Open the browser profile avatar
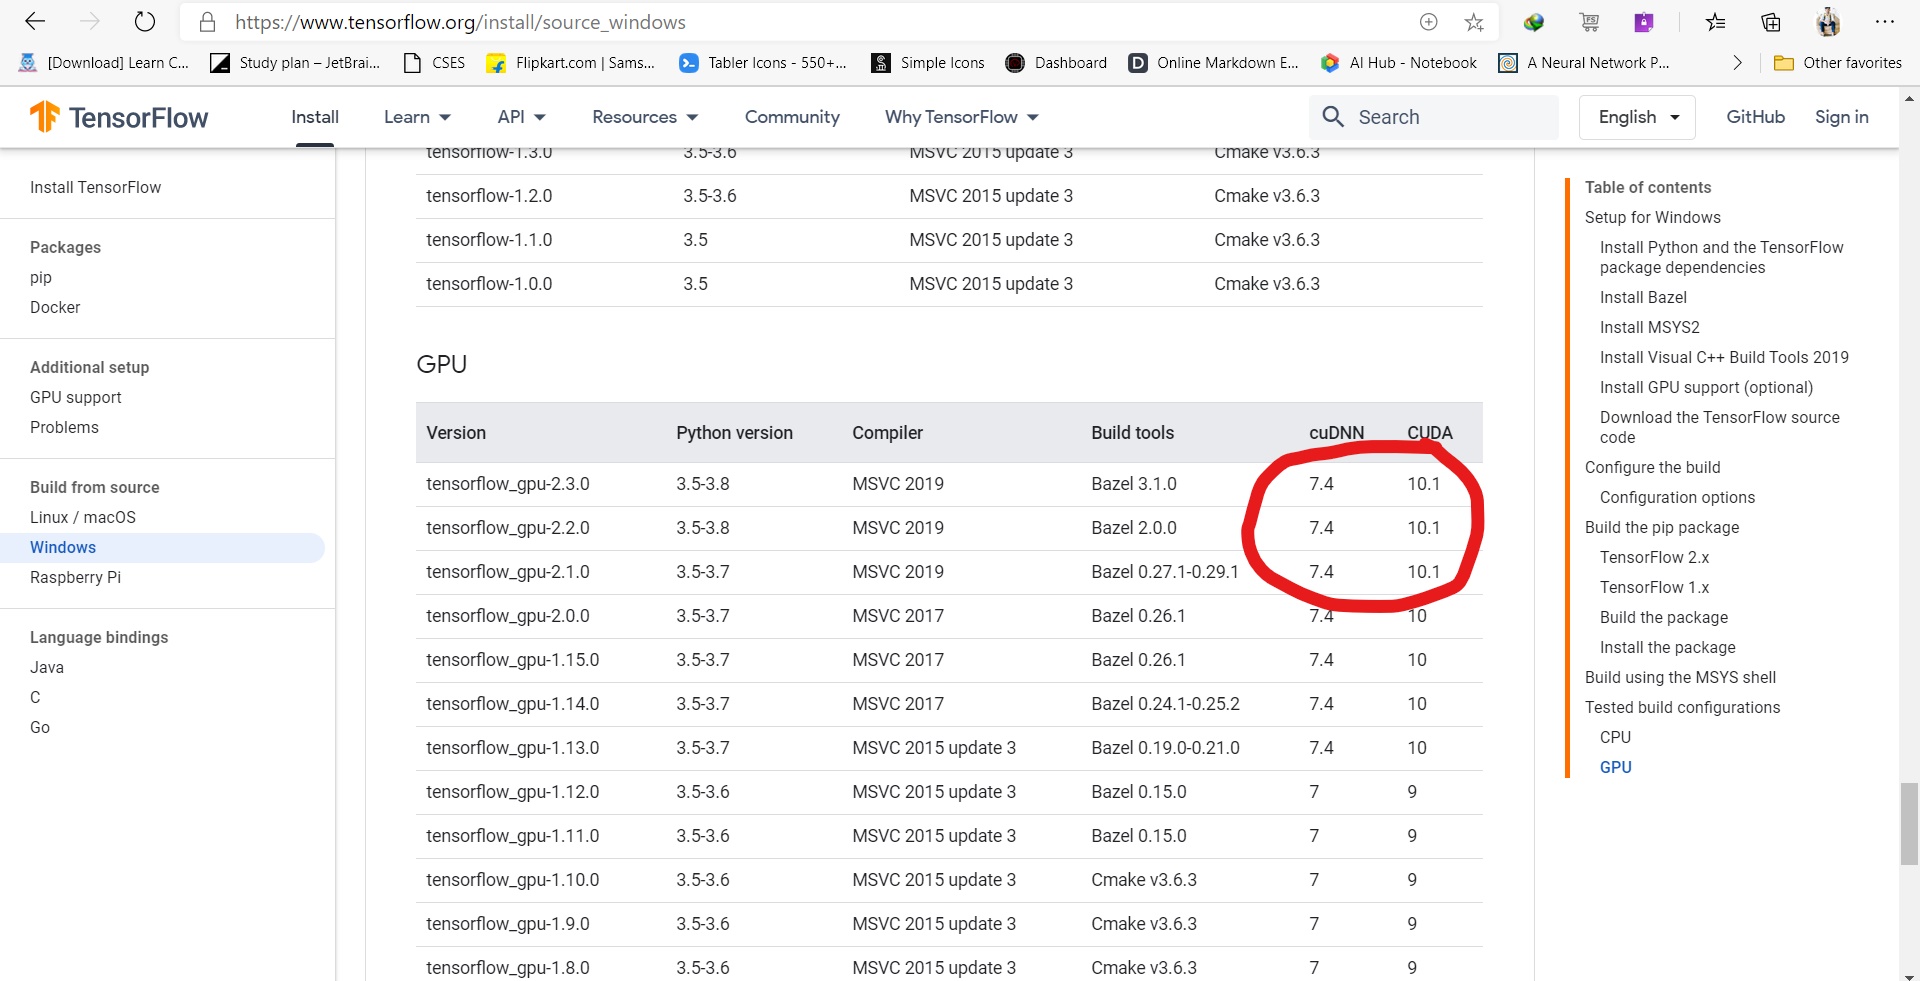This screenshot has width=1920, height=981. pos(1829,21)
